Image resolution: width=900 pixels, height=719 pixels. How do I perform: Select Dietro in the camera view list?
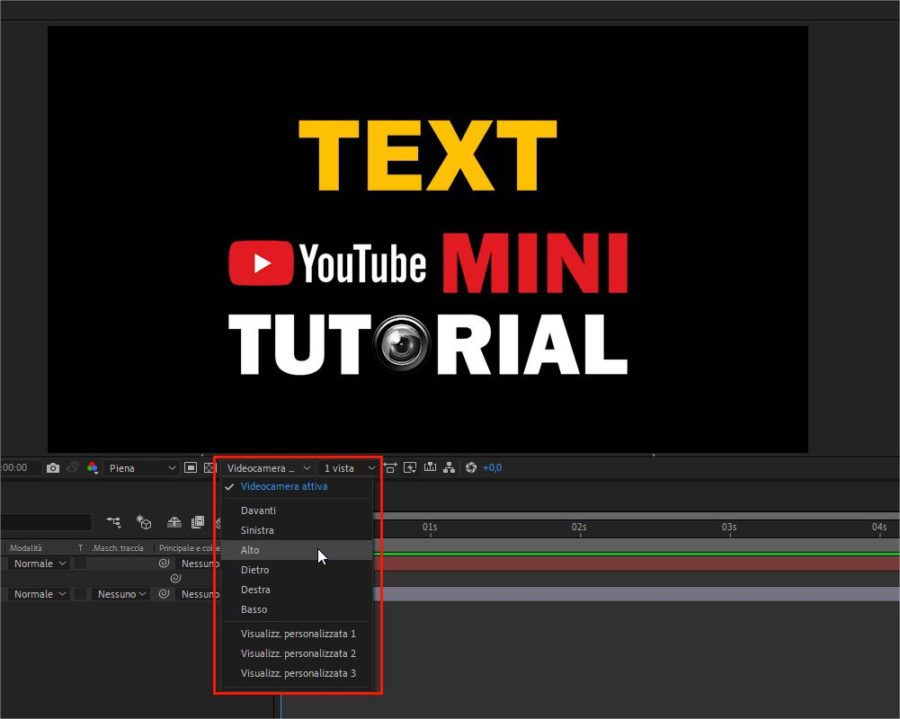[x=255, y=570]
